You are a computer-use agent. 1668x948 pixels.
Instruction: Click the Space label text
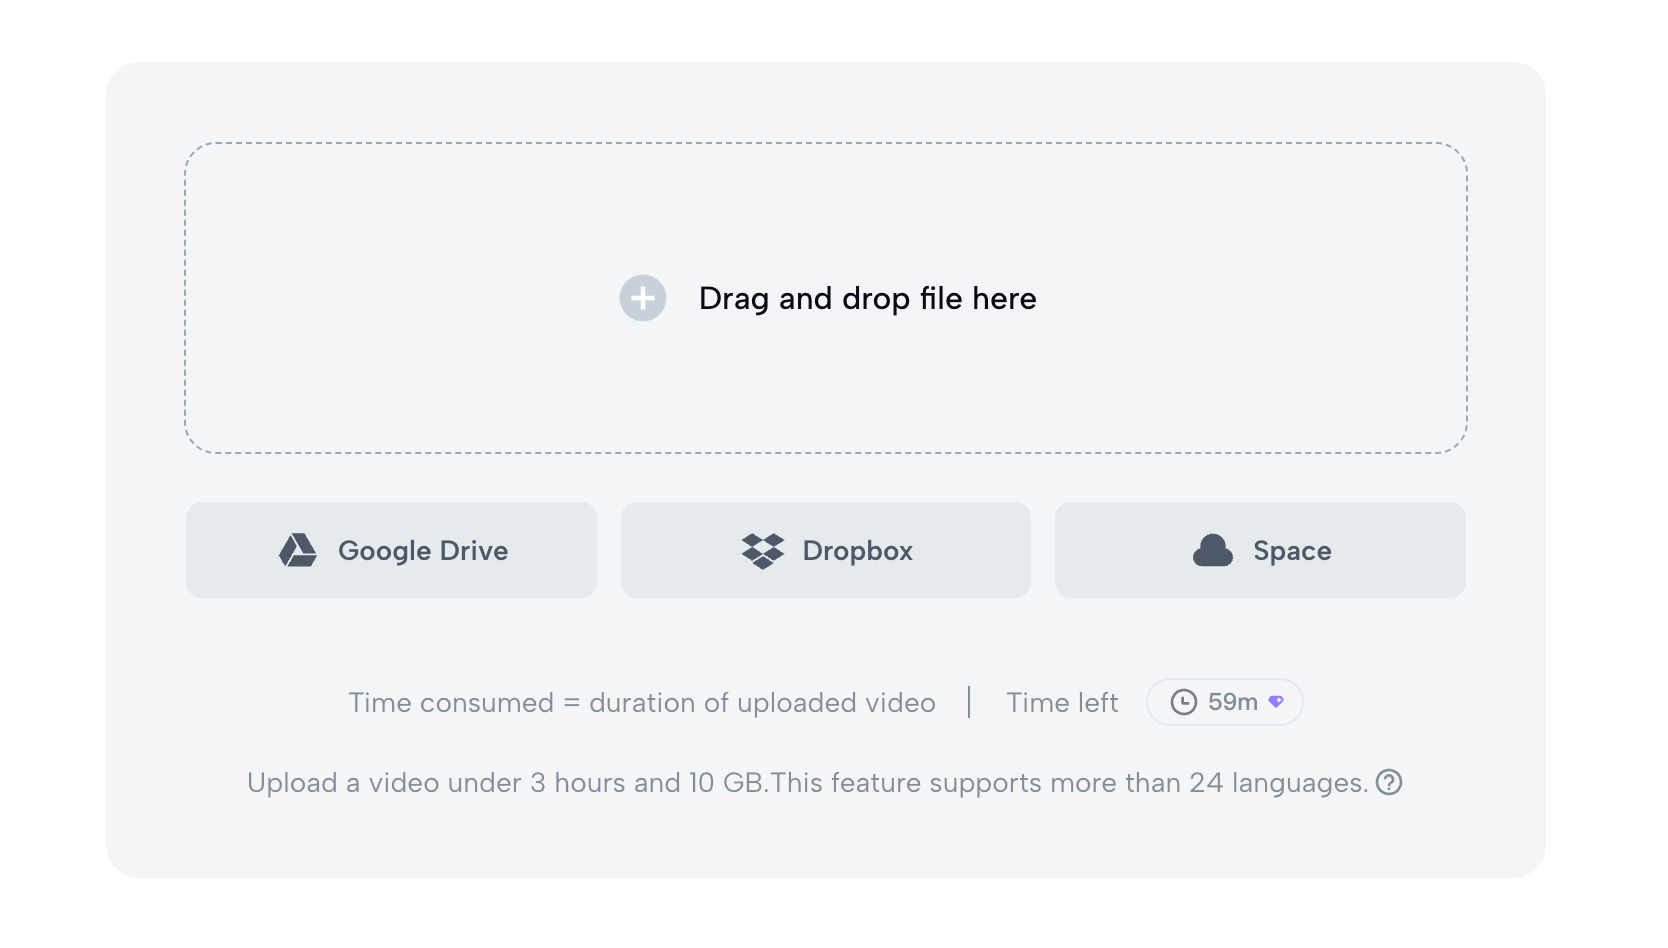point(1292,551)
